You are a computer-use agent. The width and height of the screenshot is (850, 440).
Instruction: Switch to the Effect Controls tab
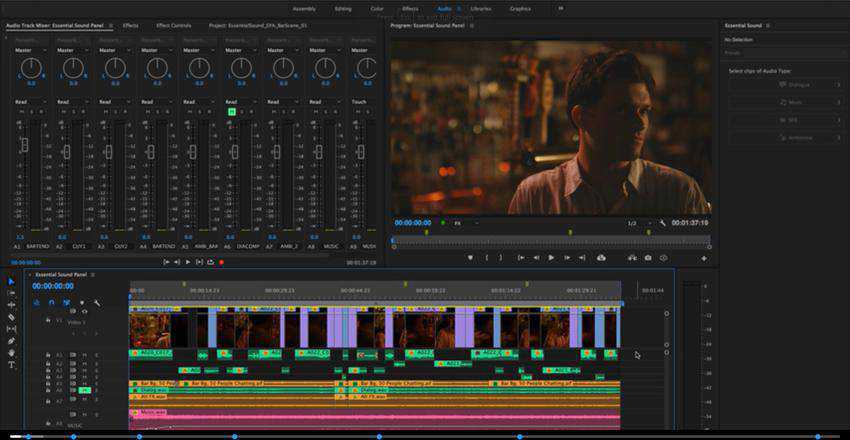coord(173,24)
